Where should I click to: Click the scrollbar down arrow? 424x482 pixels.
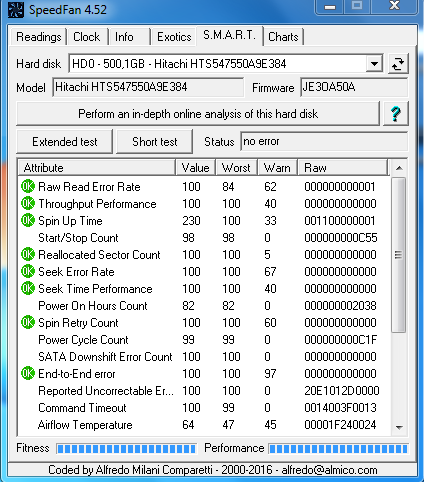point(399,427)
